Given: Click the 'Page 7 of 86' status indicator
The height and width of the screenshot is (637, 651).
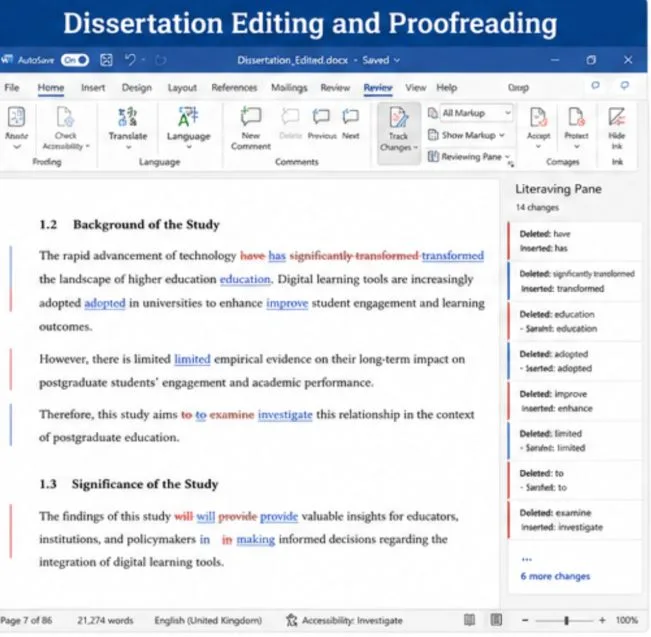Looking at the screenshot, I should pyautogui.click(x=26, y=620).
